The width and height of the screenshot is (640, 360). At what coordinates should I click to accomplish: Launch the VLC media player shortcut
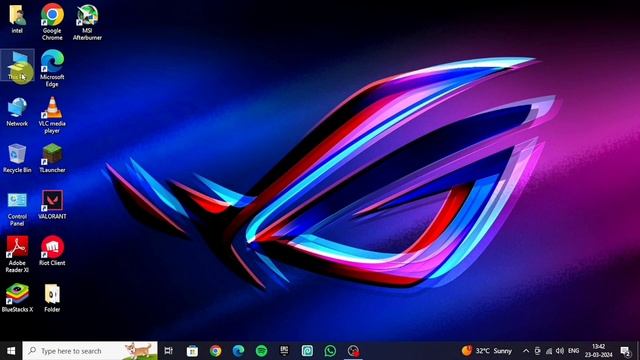pyautogui.click(x=52, y=115)
